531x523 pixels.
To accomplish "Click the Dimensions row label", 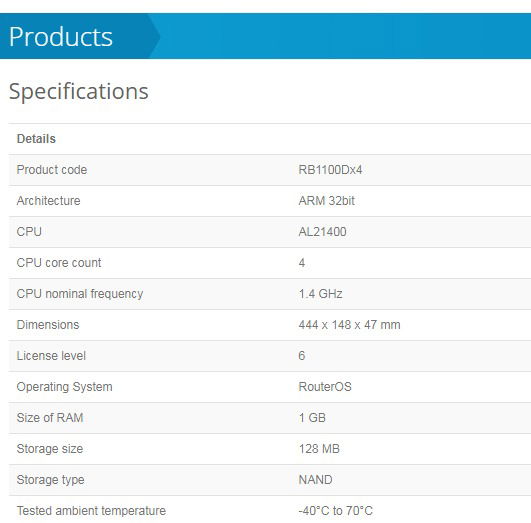I will coord(48,325).
